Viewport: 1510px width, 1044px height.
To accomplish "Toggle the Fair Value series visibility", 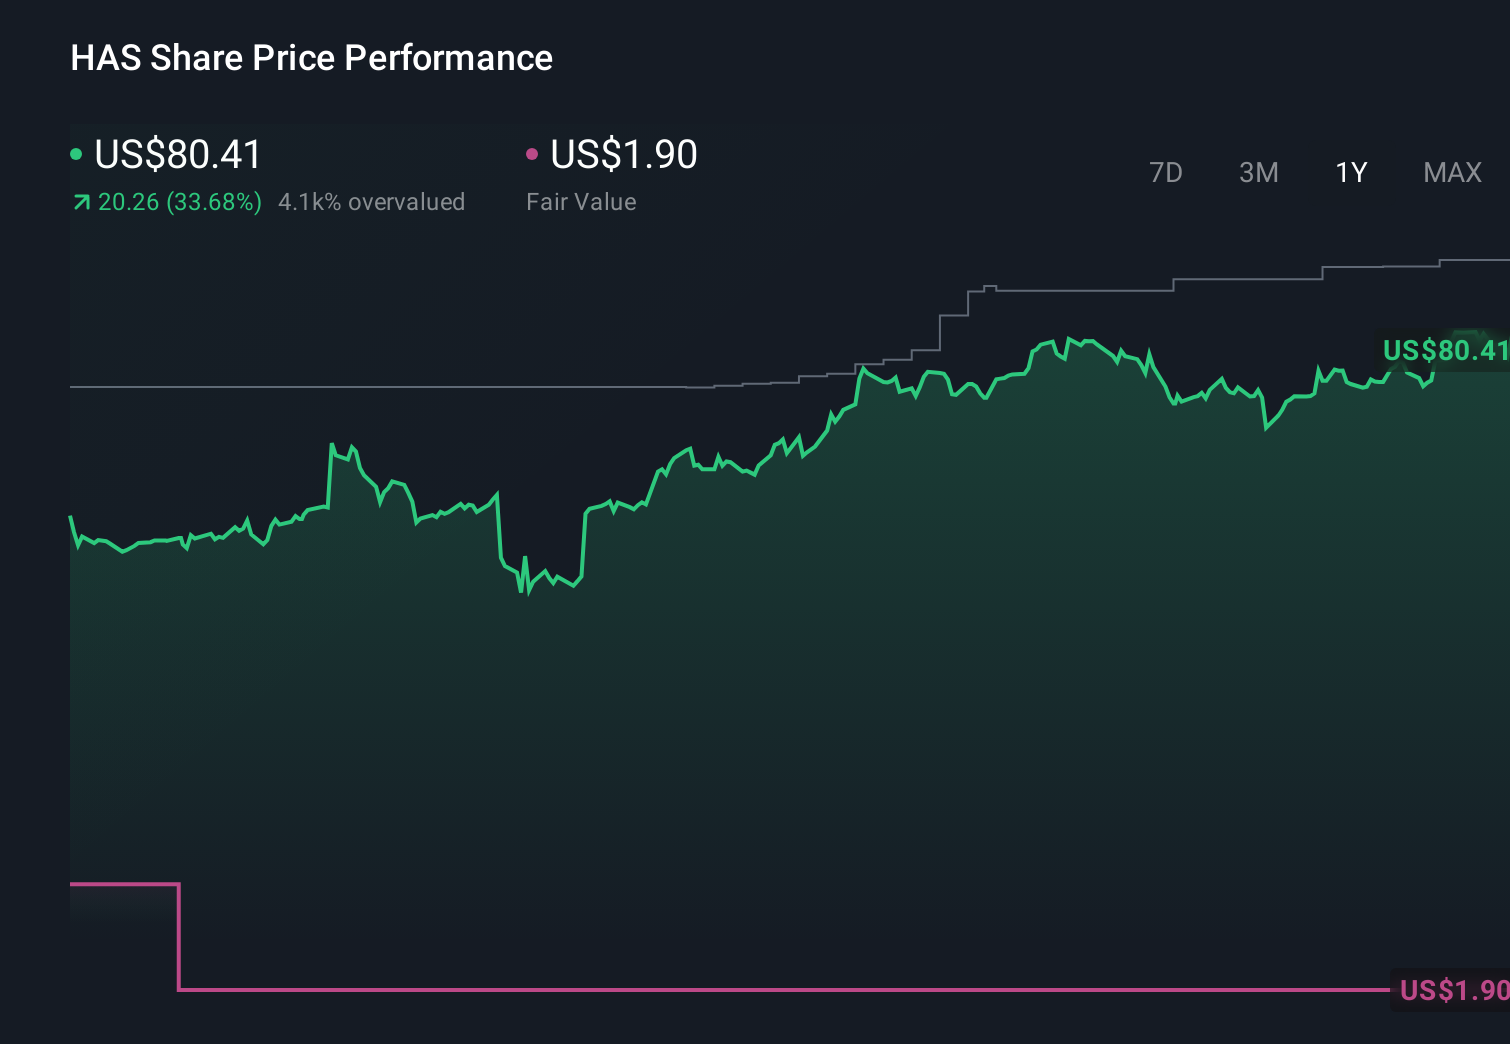I will click(x=622, y=154).
